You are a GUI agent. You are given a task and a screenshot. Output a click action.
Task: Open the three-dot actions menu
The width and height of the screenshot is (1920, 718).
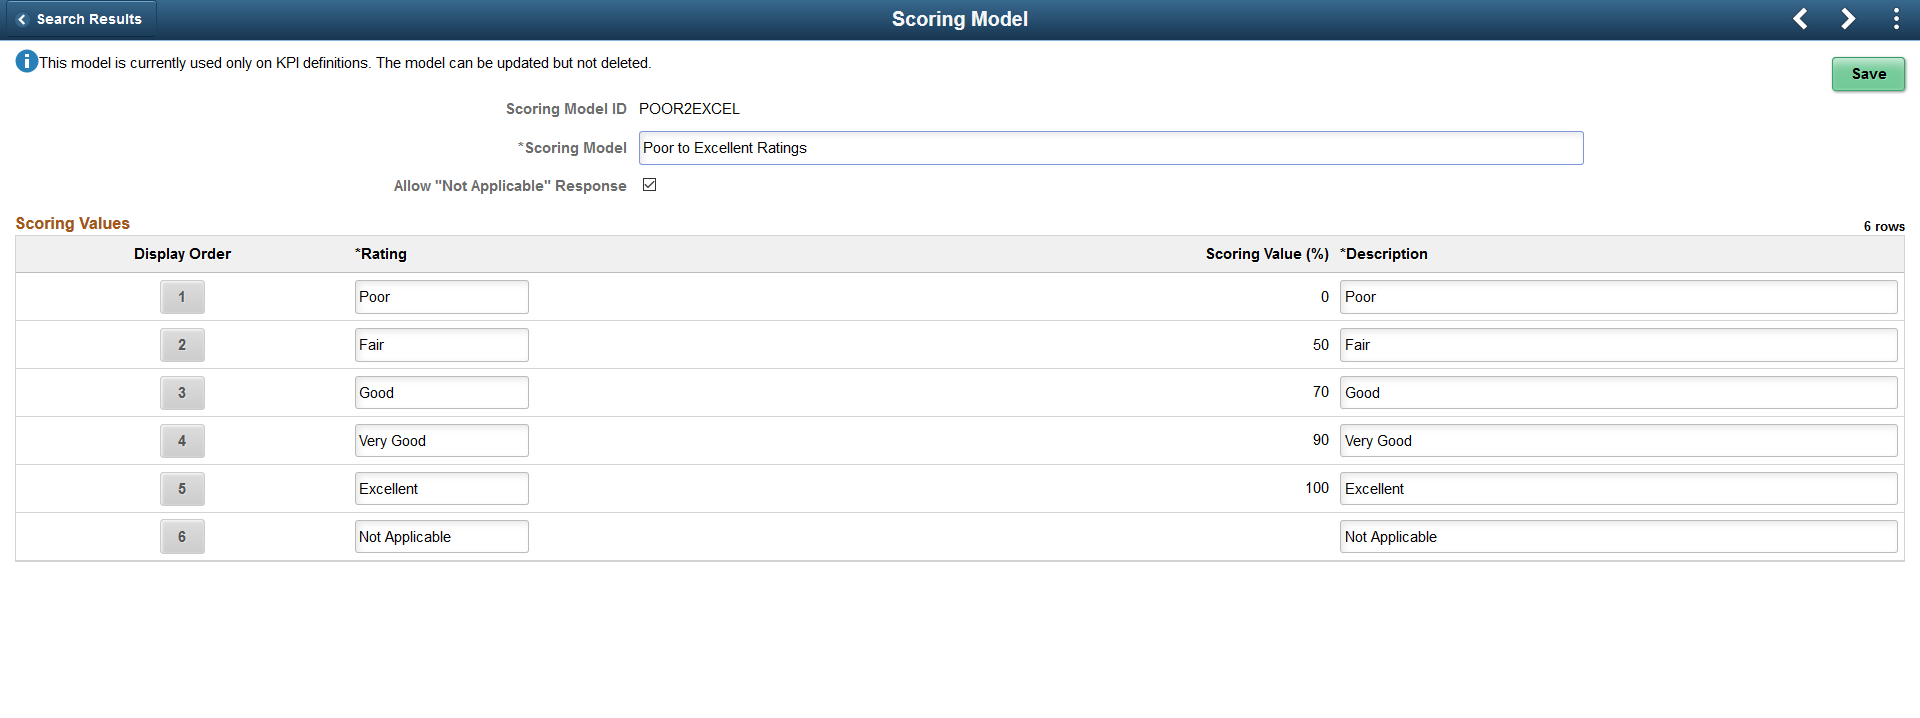point(1896,19)
